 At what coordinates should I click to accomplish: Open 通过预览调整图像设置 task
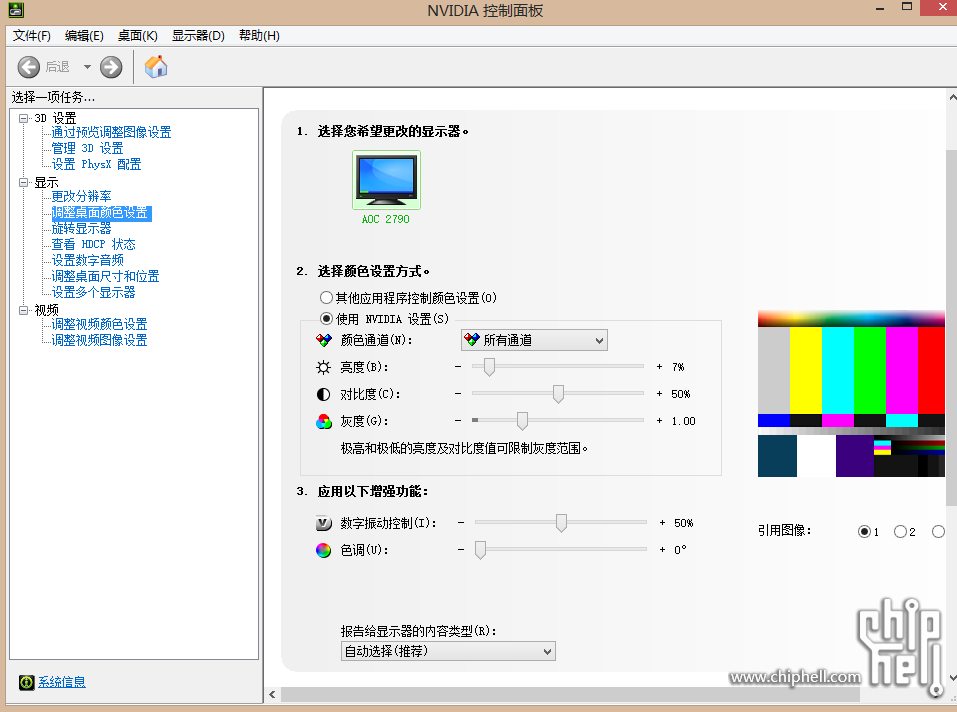click(111, 132)
